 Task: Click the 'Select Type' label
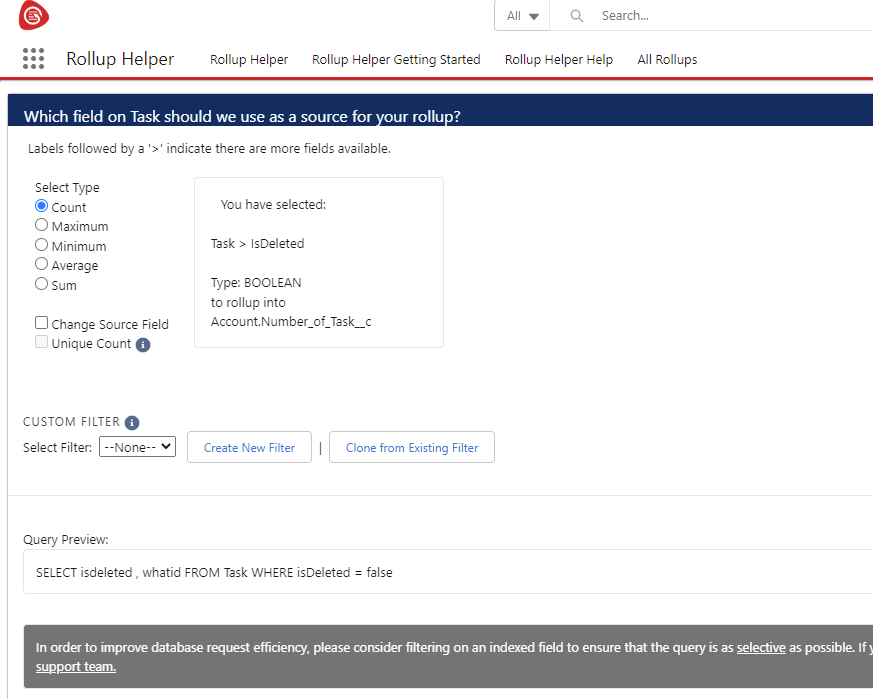pos(67,188)
